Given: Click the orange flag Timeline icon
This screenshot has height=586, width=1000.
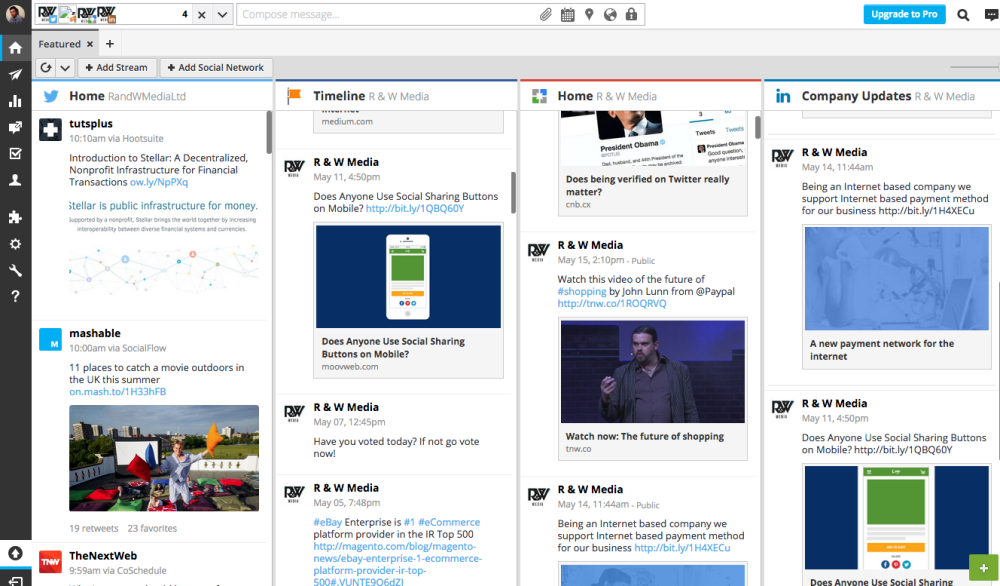Looking at the screenshot, I should (293, 96).
